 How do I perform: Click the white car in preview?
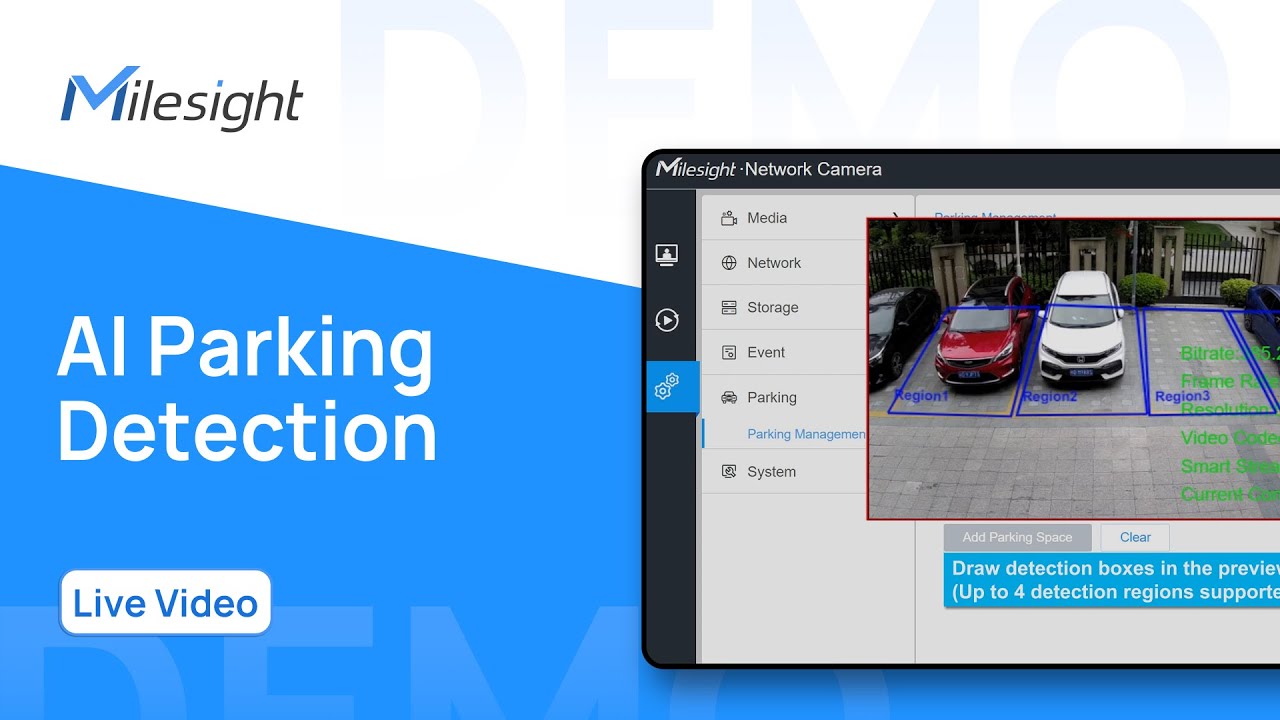pyautogui.click(x=1081, y=325)
